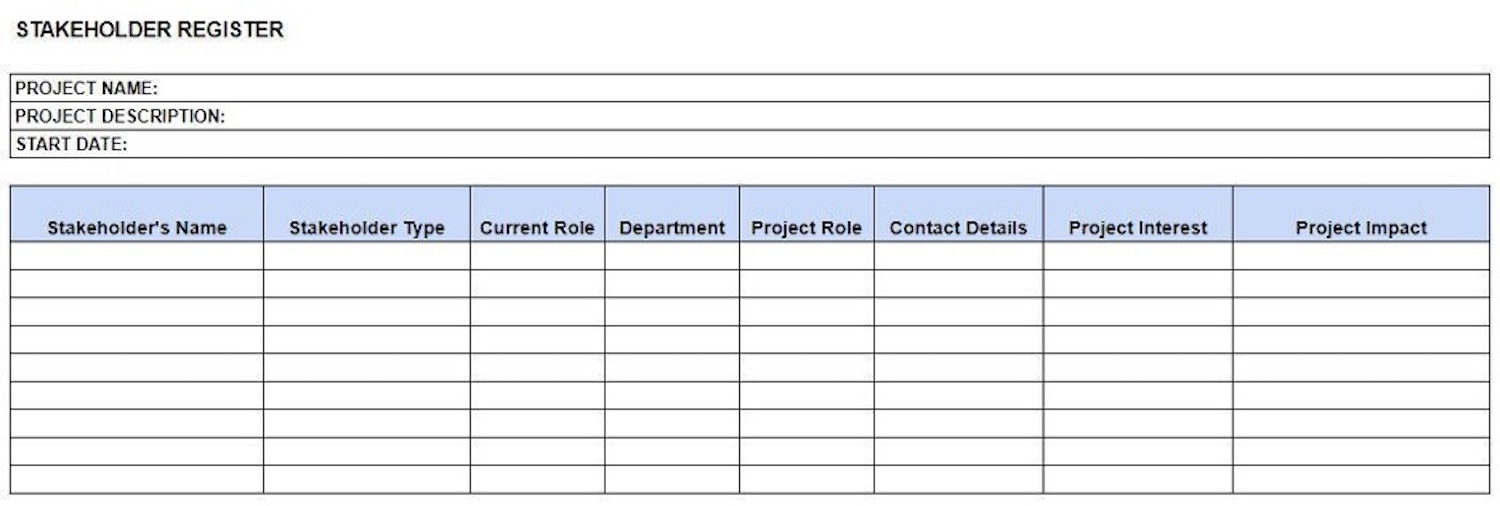Image resolution: width=1500 pixels, height=506 pixels.
Task: Select the Current Role column header
Action: [x=537, y=227]
